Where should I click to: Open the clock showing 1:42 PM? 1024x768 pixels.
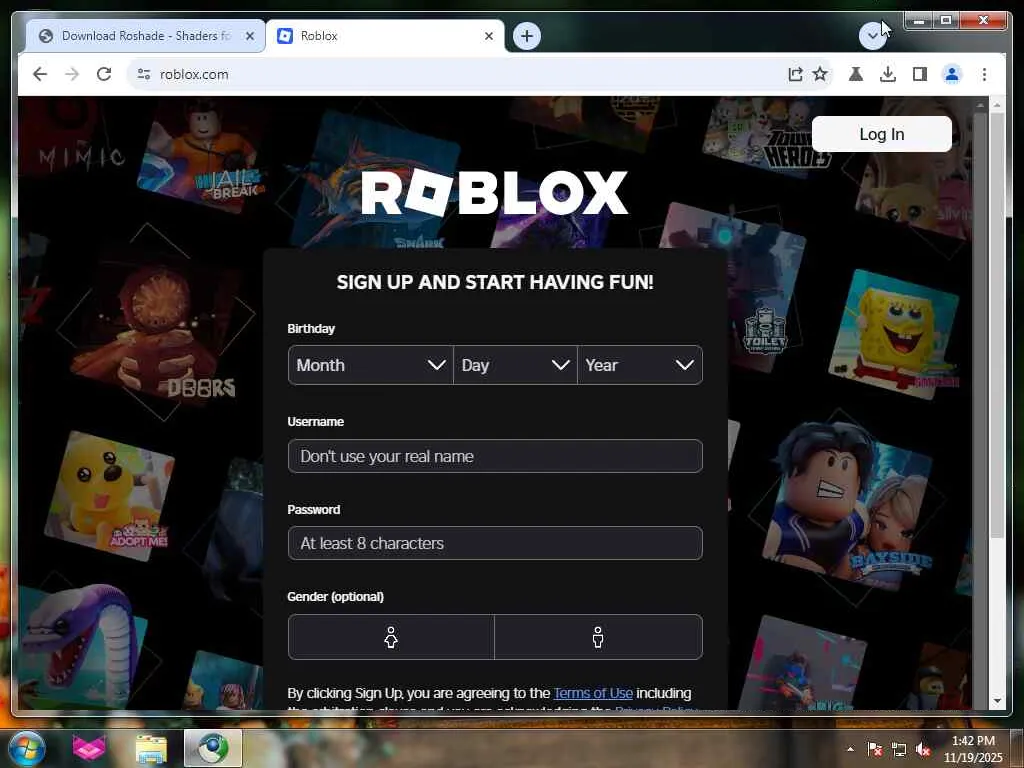[x=973, y=749]
